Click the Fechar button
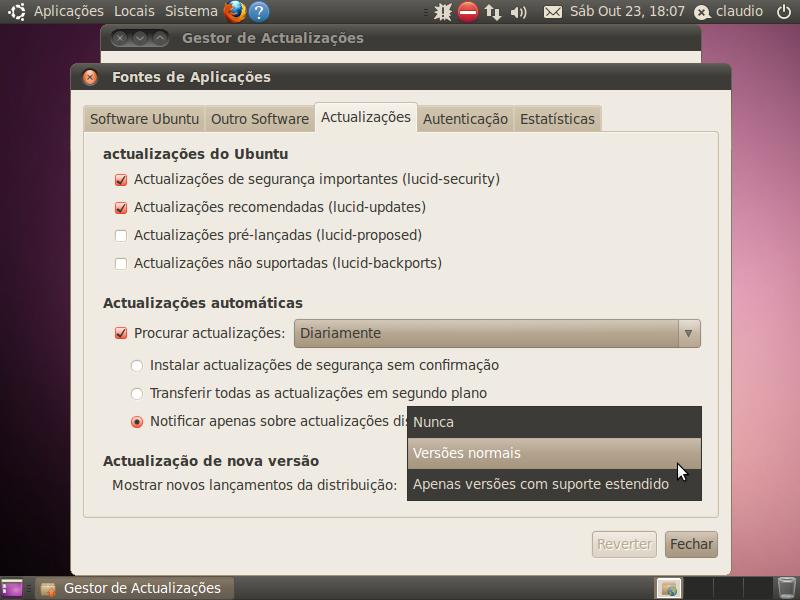 [x=691, y=544]
